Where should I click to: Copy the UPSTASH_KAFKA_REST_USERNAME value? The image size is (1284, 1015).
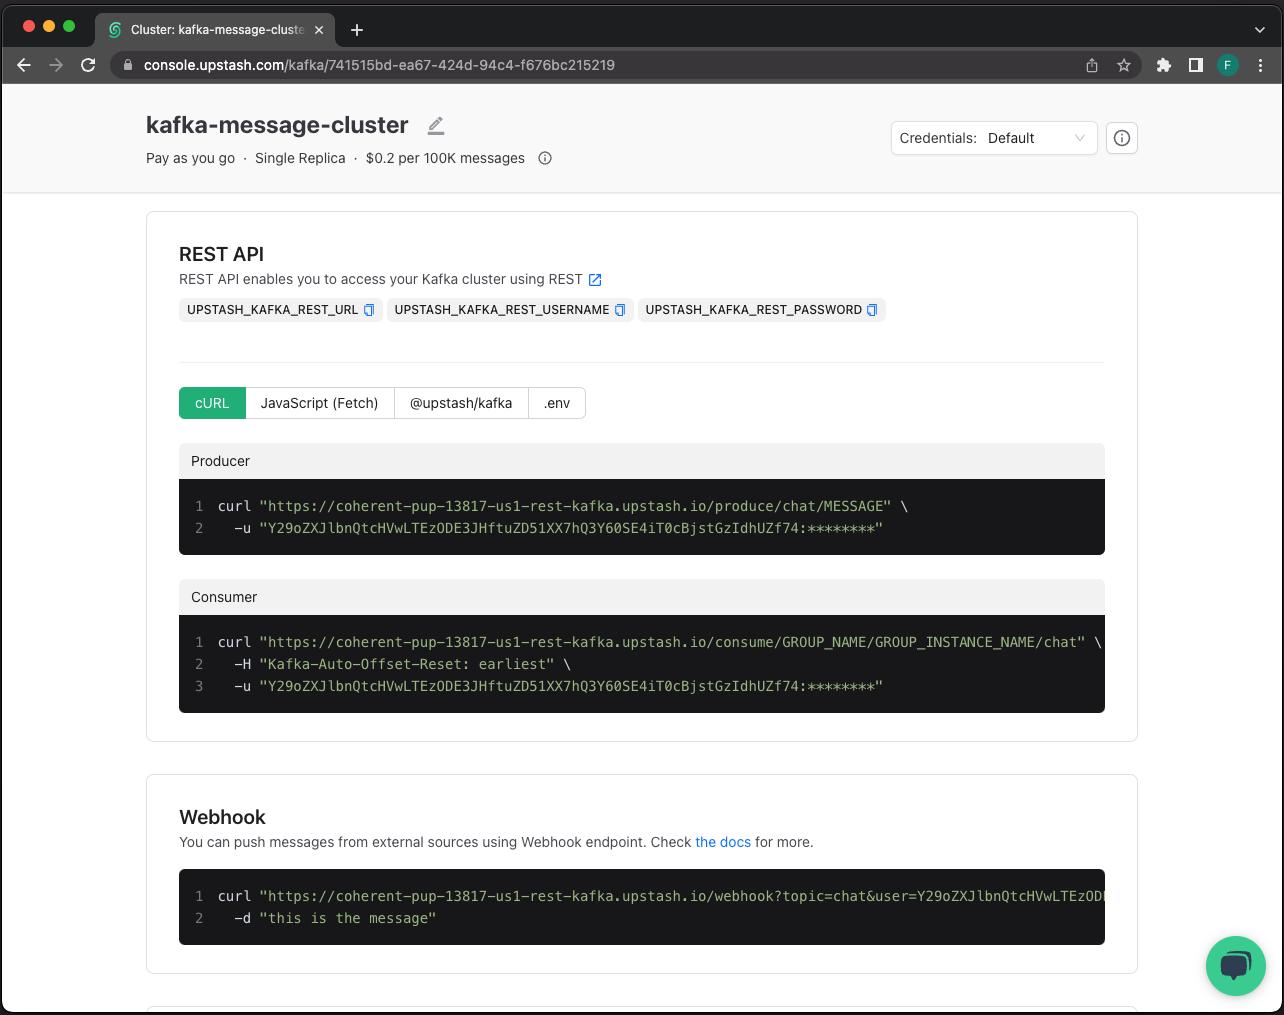click(x=620, y=310)
